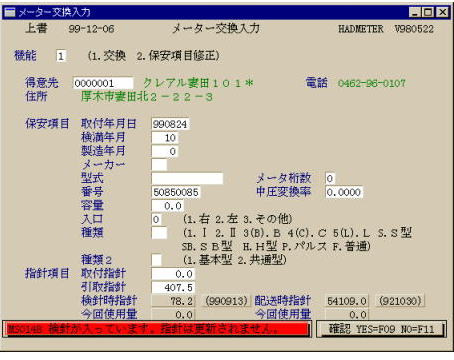Select the 引取指針 field showing 407.5

click(173, 287)
